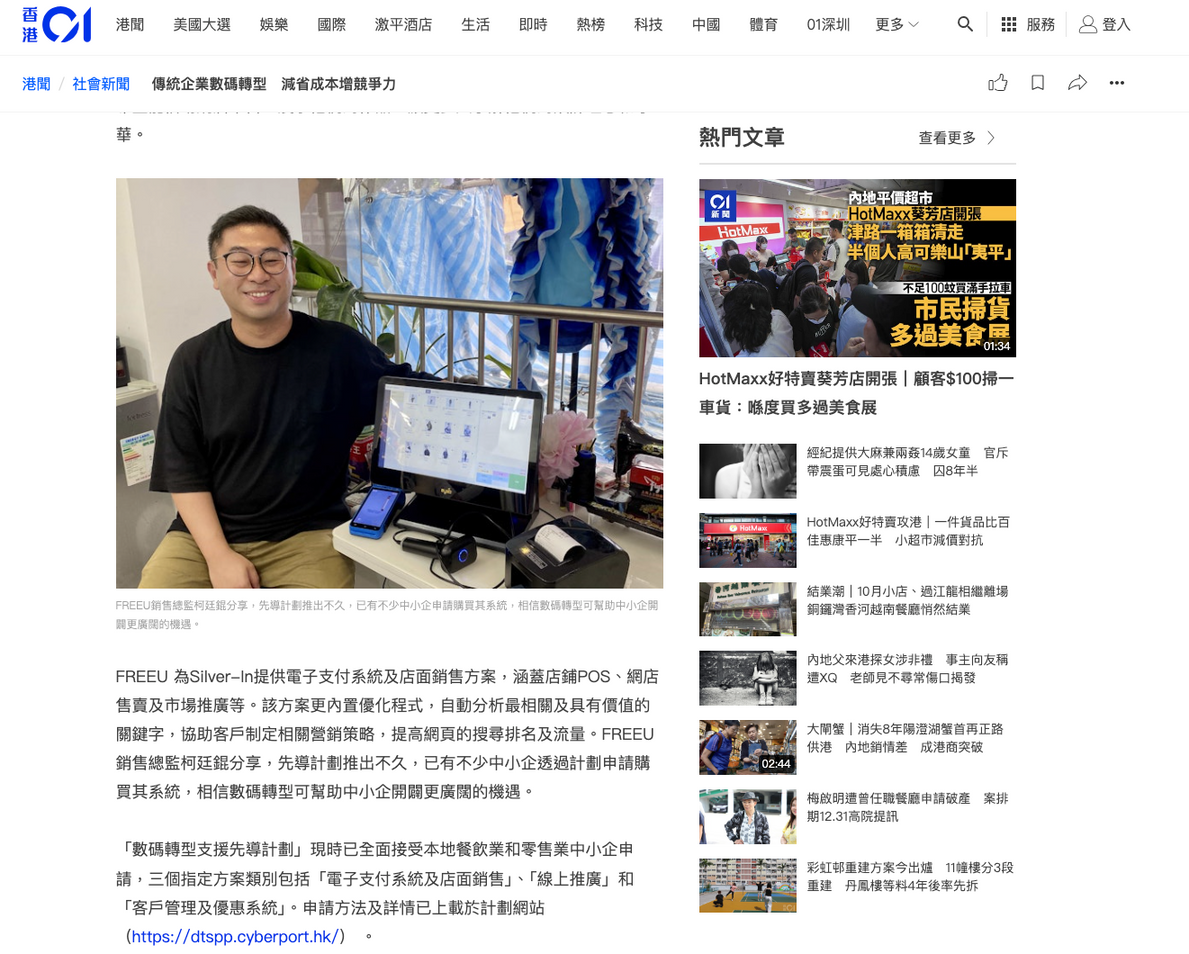Open the 科技 menu item
Image resolution: width=1189 pixels, height=954 pixels.
(648, 25)
